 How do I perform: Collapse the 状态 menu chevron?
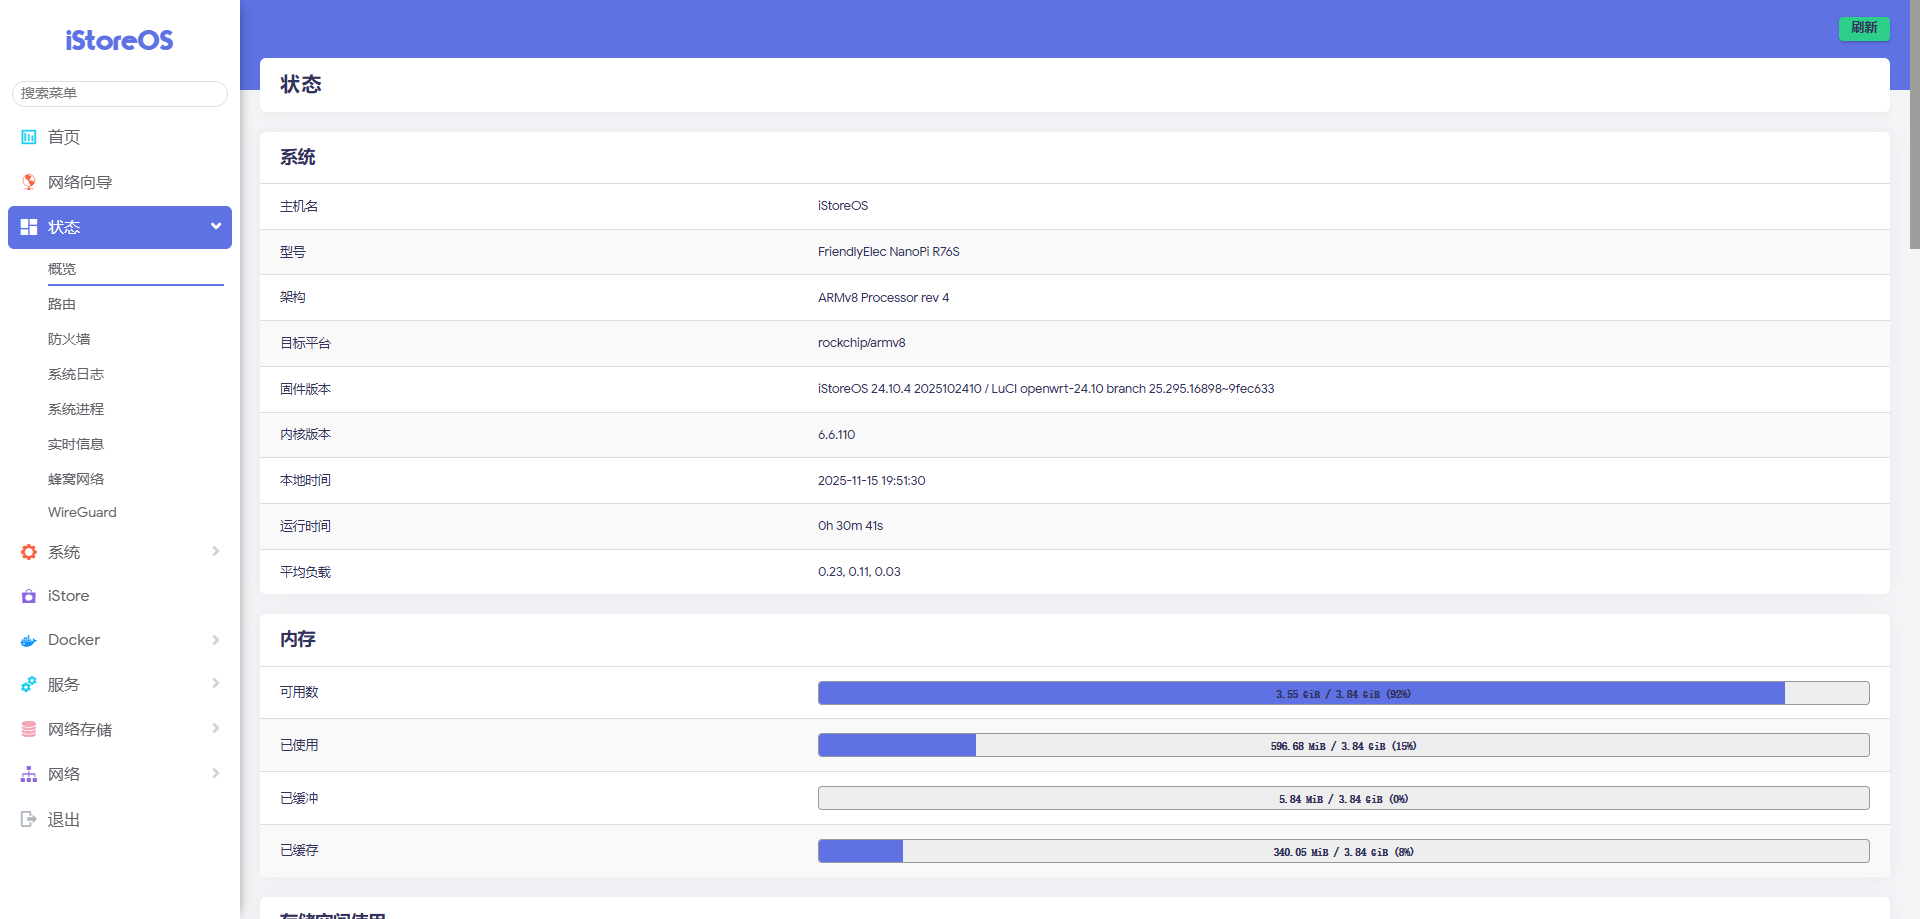pos(215,227)
